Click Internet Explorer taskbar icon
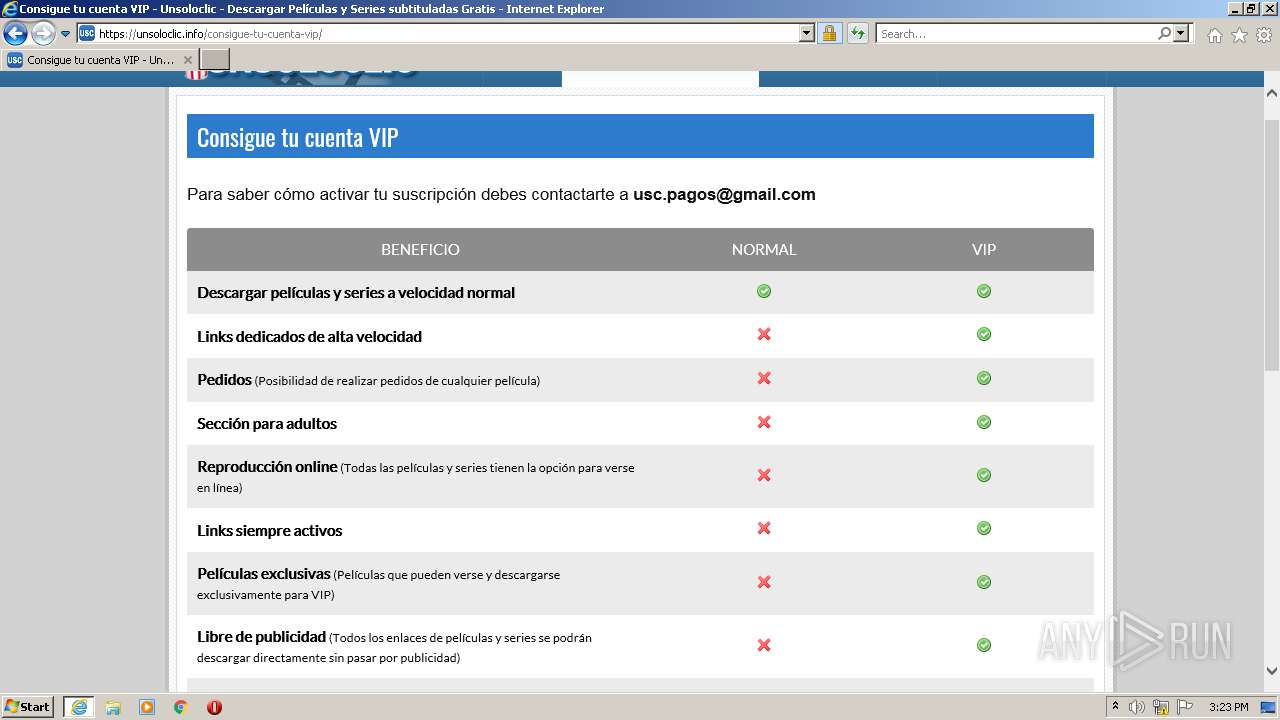Viewport: 1280px width, 720px height. click(x=78, y=707)
